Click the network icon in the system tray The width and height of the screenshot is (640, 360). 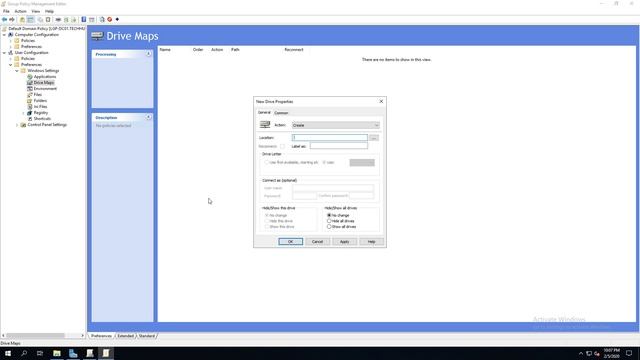589,353
